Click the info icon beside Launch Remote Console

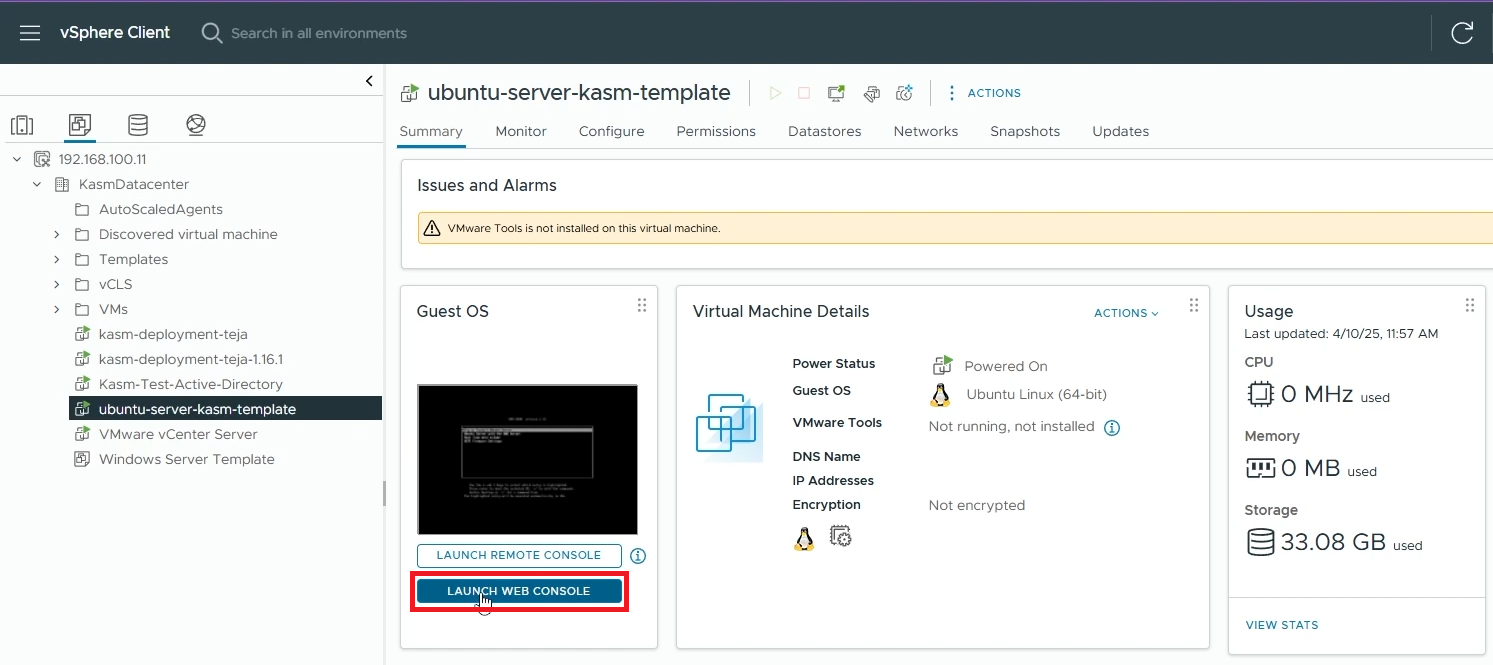(638, 556)
